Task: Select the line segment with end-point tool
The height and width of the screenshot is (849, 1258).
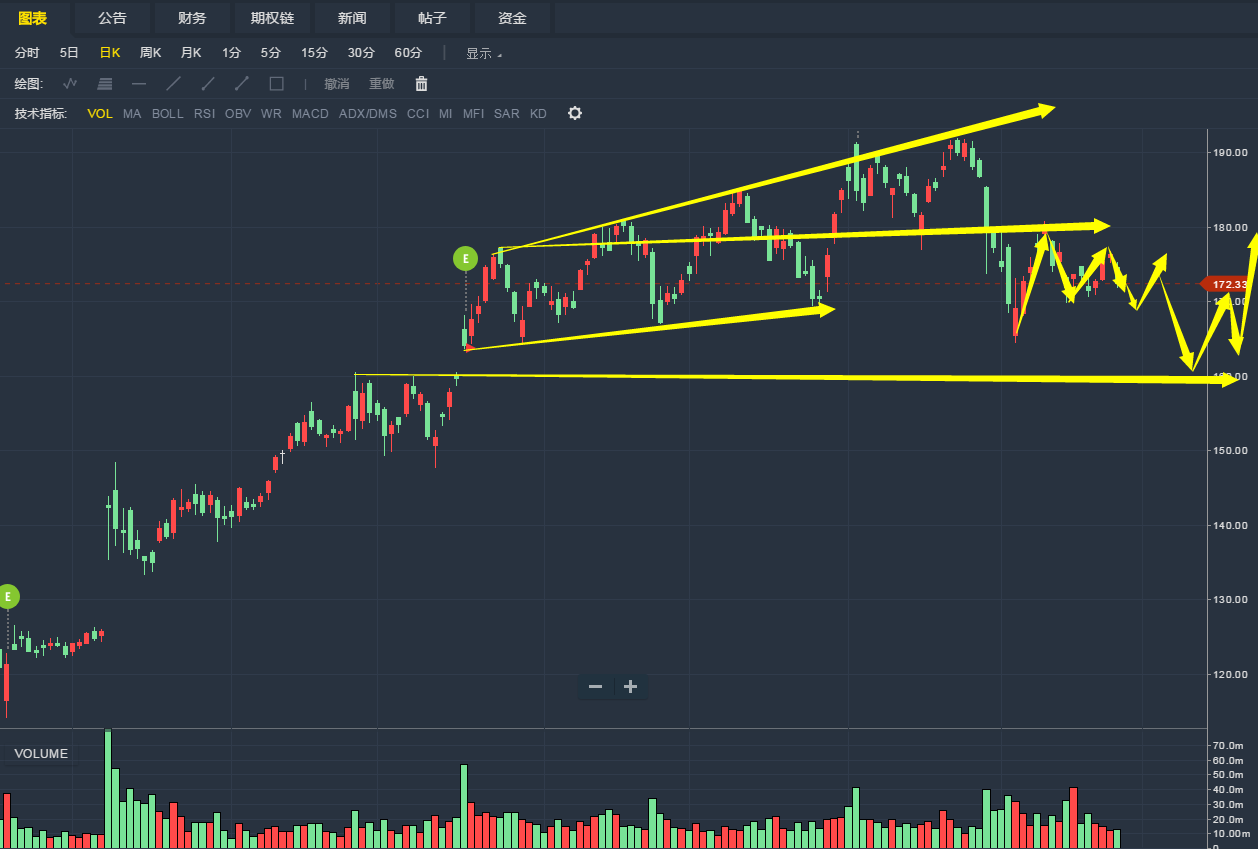Action: coord(242,84)
